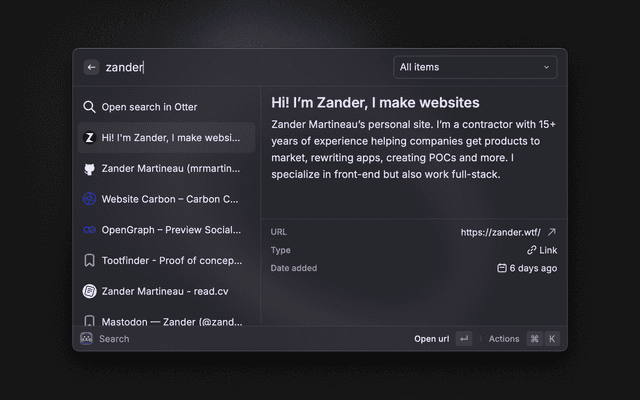Viewport: 640px width, 400px height.
Task: Open the Website Carbon result
Action: click(170, 199)
